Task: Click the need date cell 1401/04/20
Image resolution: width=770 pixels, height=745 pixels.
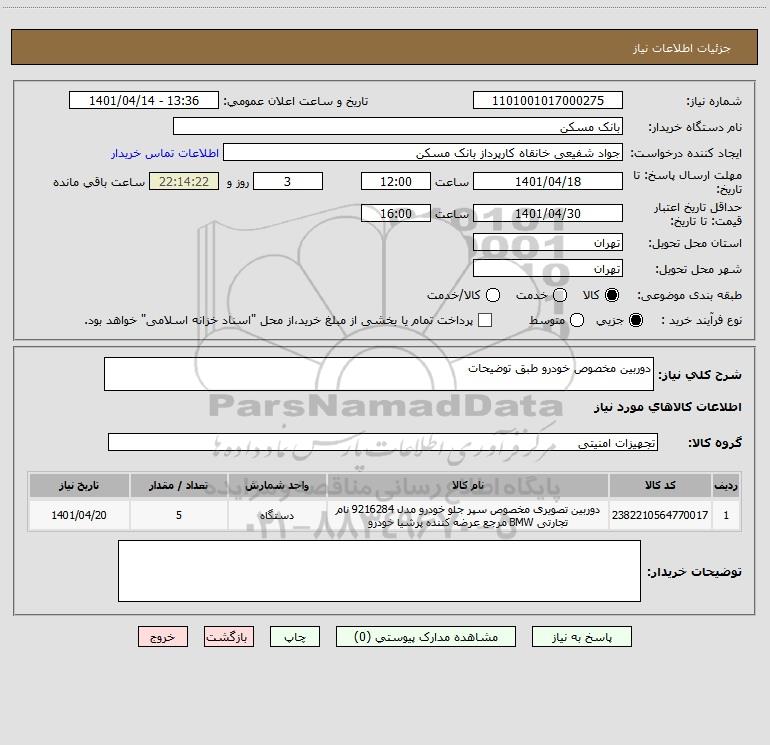Action: pos(79,515)
